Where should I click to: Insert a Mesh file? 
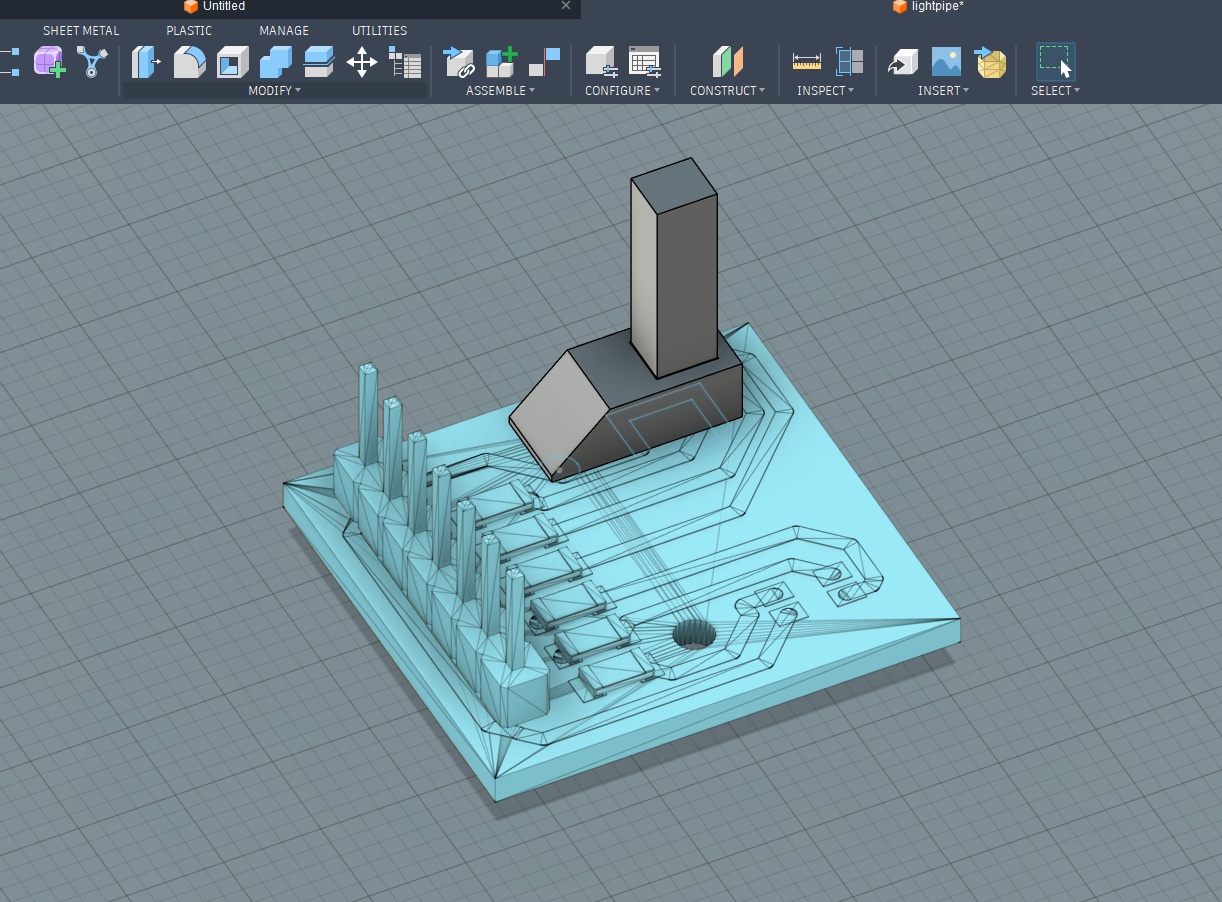pyautogui.click(x=990, y=62)
